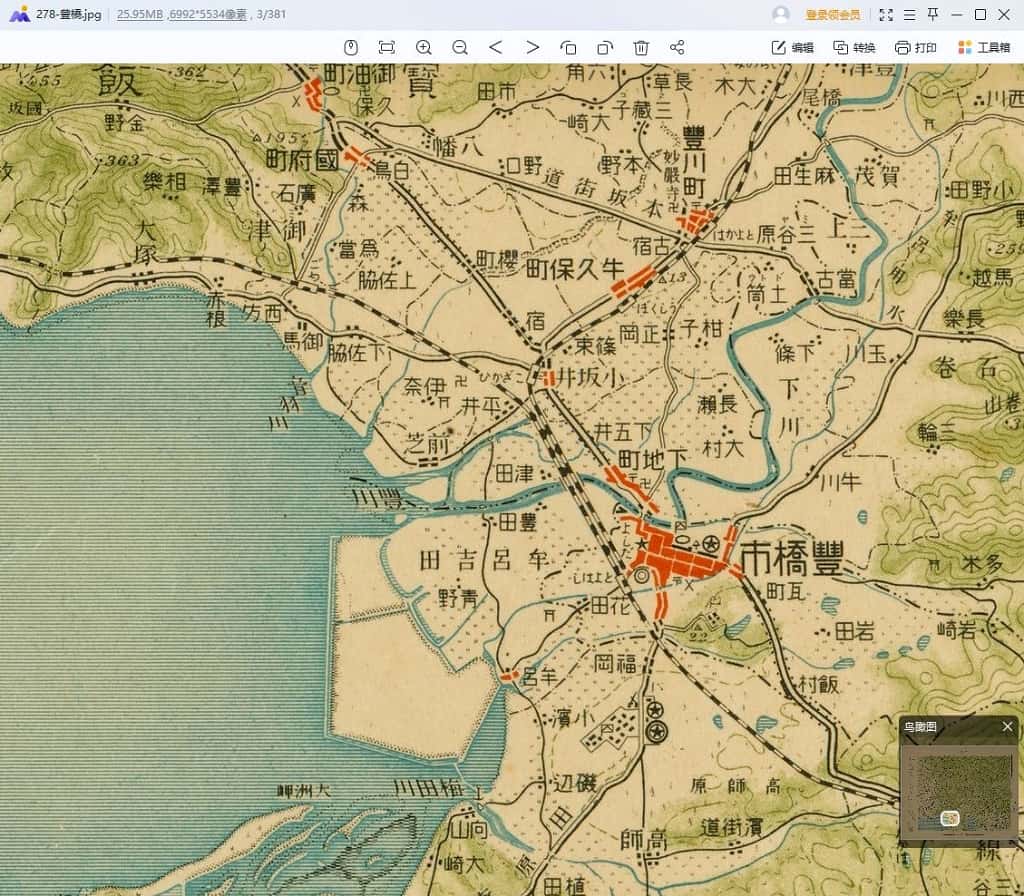Click the file name 278-豐橋.jpg
This screenshot has width=1024, height=896.
[69, 14]
